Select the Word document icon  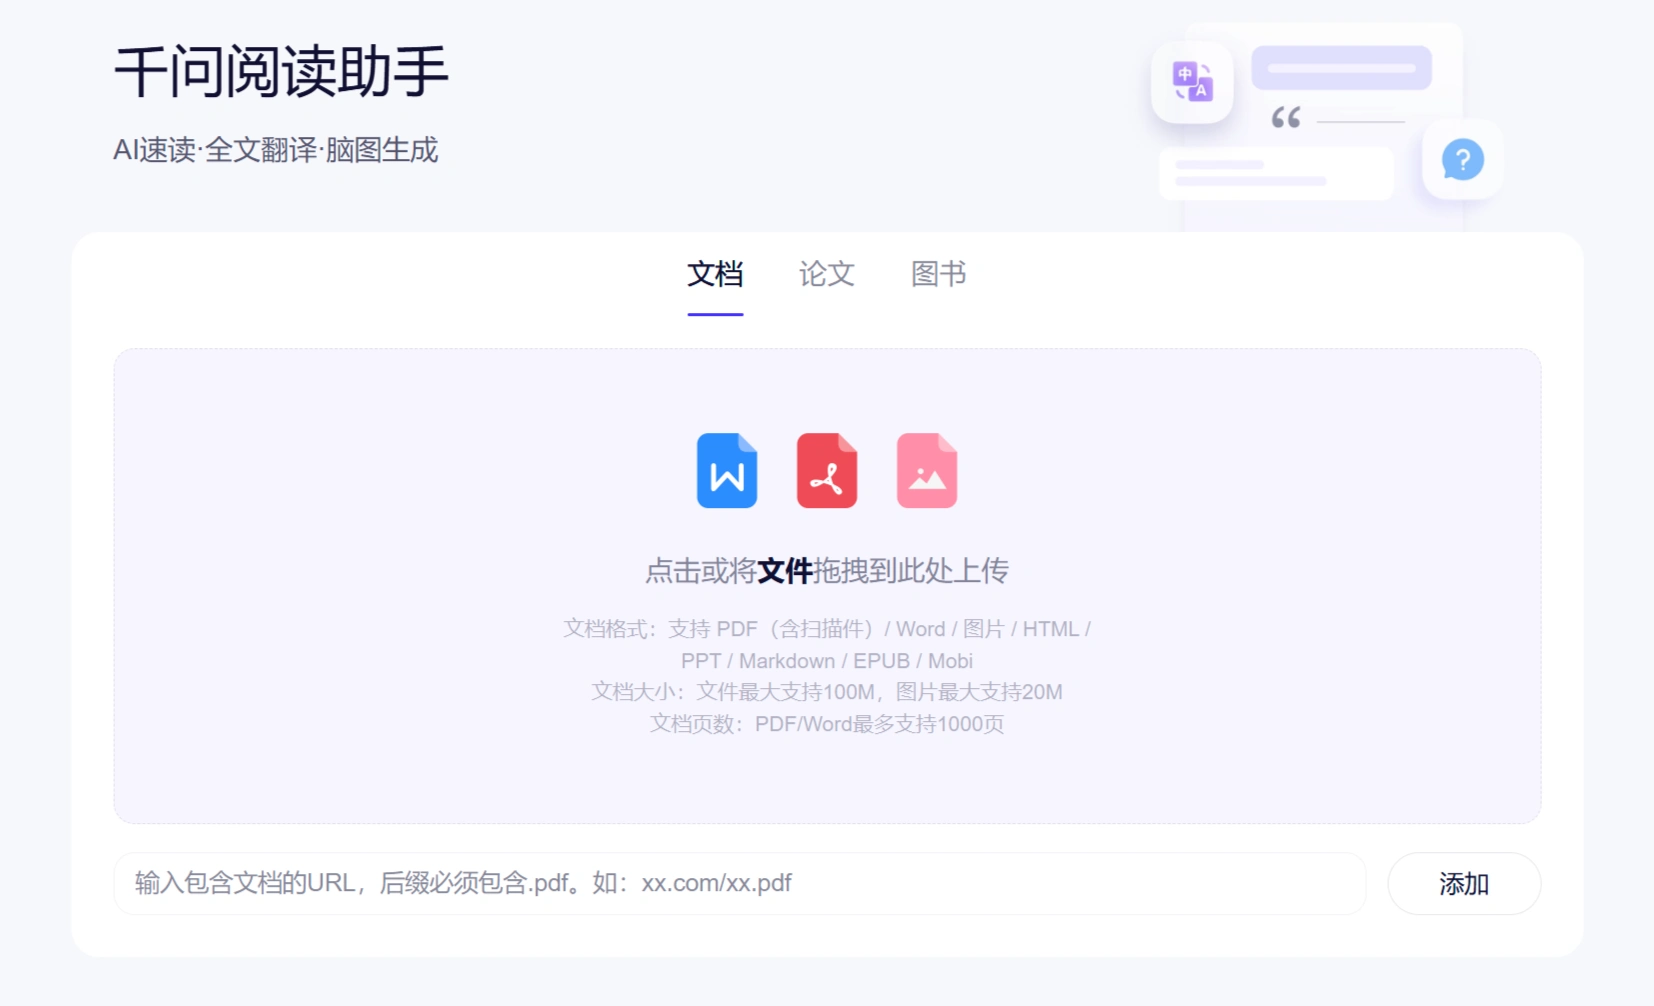click(x=727, y=470)
